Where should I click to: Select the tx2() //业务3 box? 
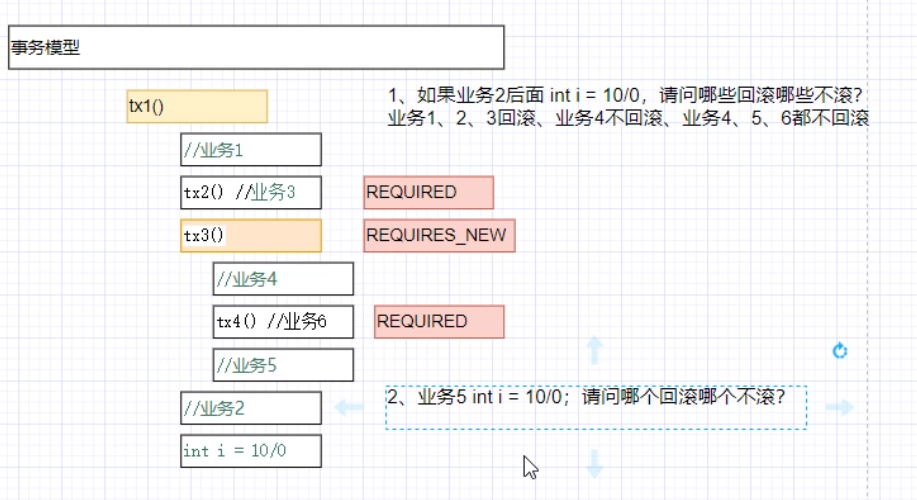[x=251, y=192]
